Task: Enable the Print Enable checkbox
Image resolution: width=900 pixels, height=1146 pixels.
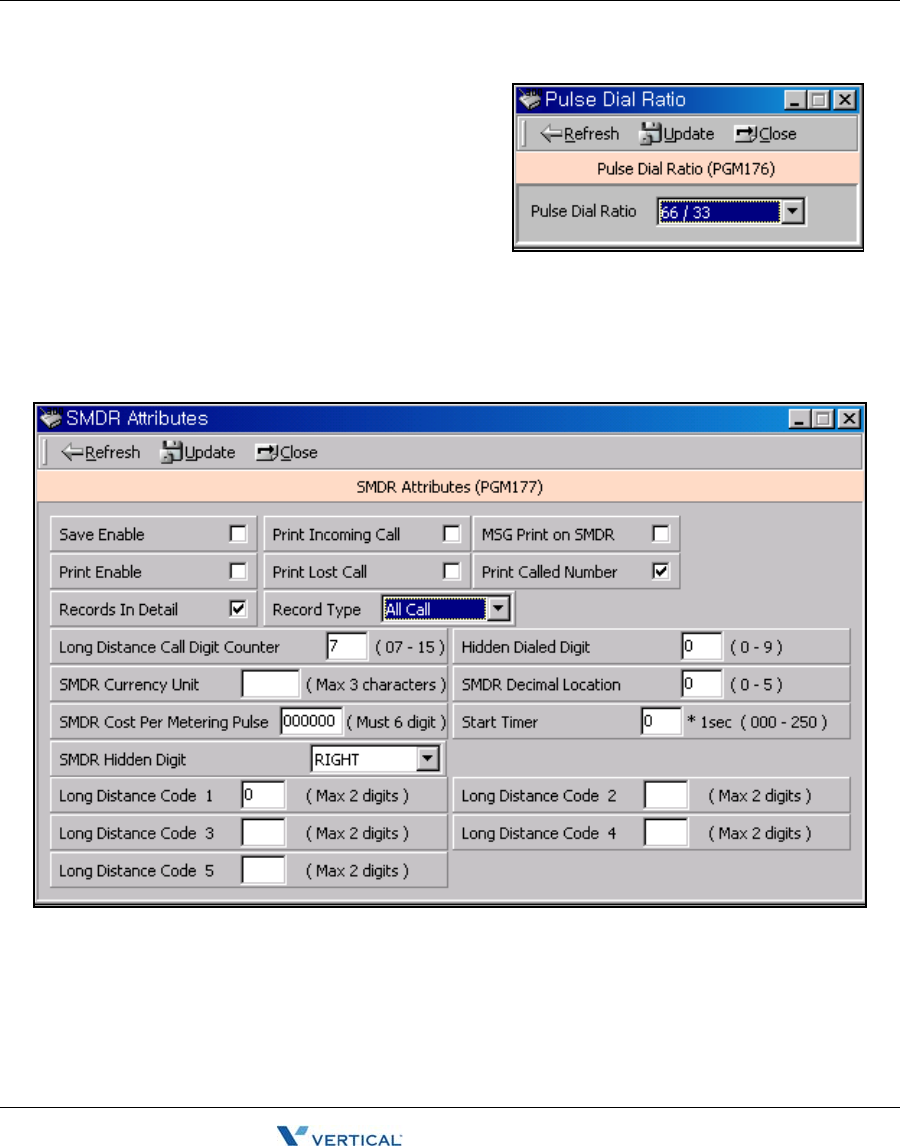Action: click(238, 571)
